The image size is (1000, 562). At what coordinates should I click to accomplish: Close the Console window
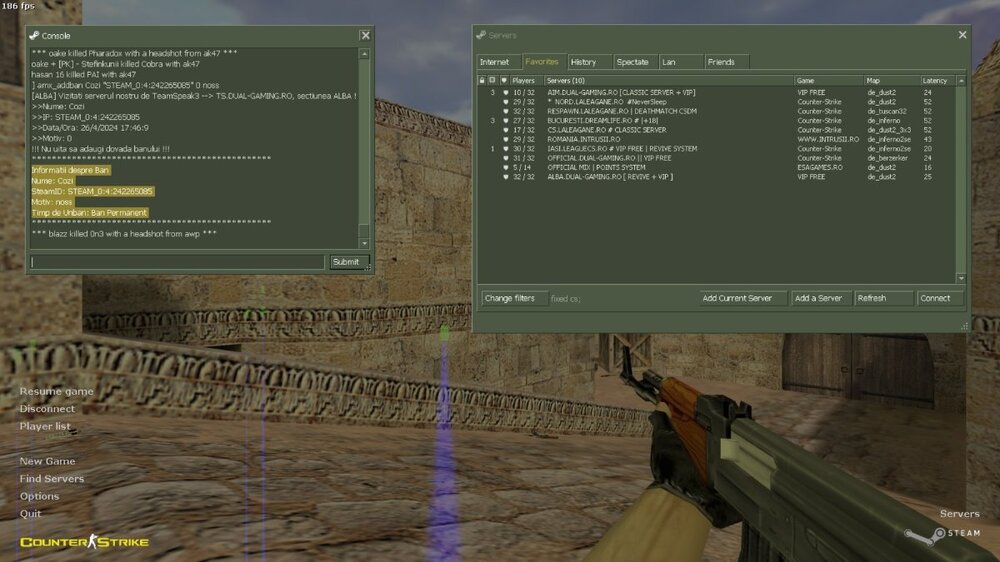point(365,35)
